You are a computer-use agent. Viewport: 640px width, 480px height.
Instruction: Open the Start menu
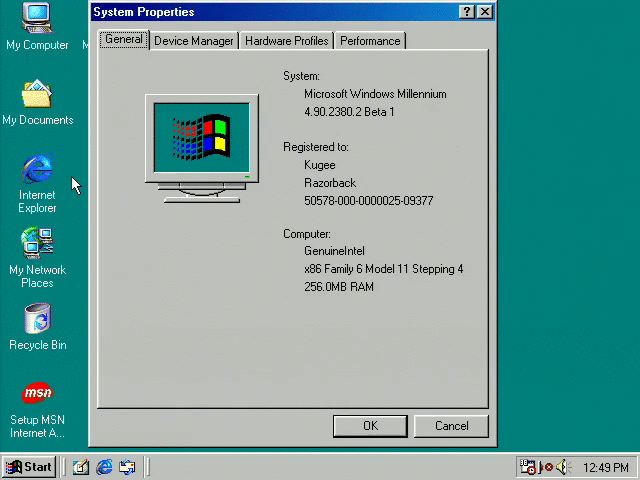tap(29, 467)
